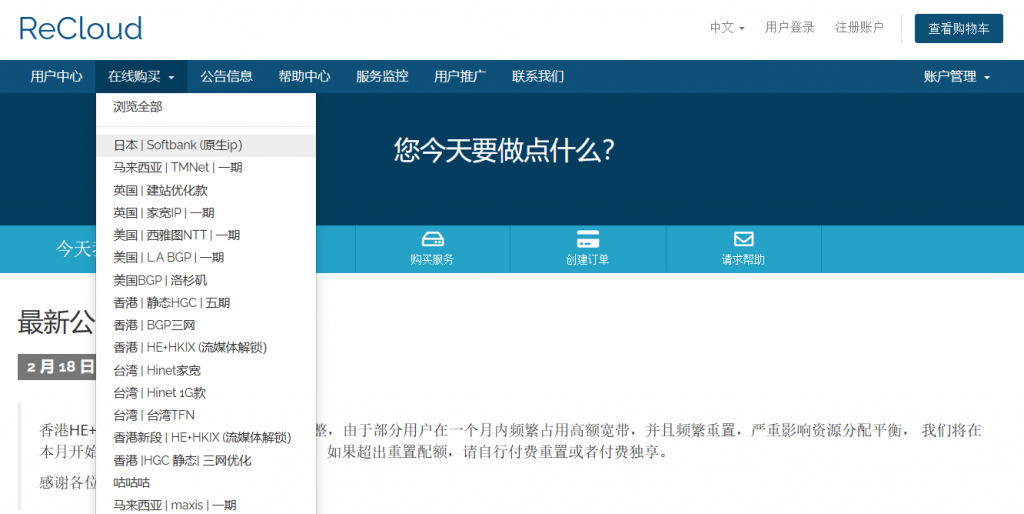Go to 公告信息 page
This screenshot has width=1024, height=514.
tap(226, 76)
